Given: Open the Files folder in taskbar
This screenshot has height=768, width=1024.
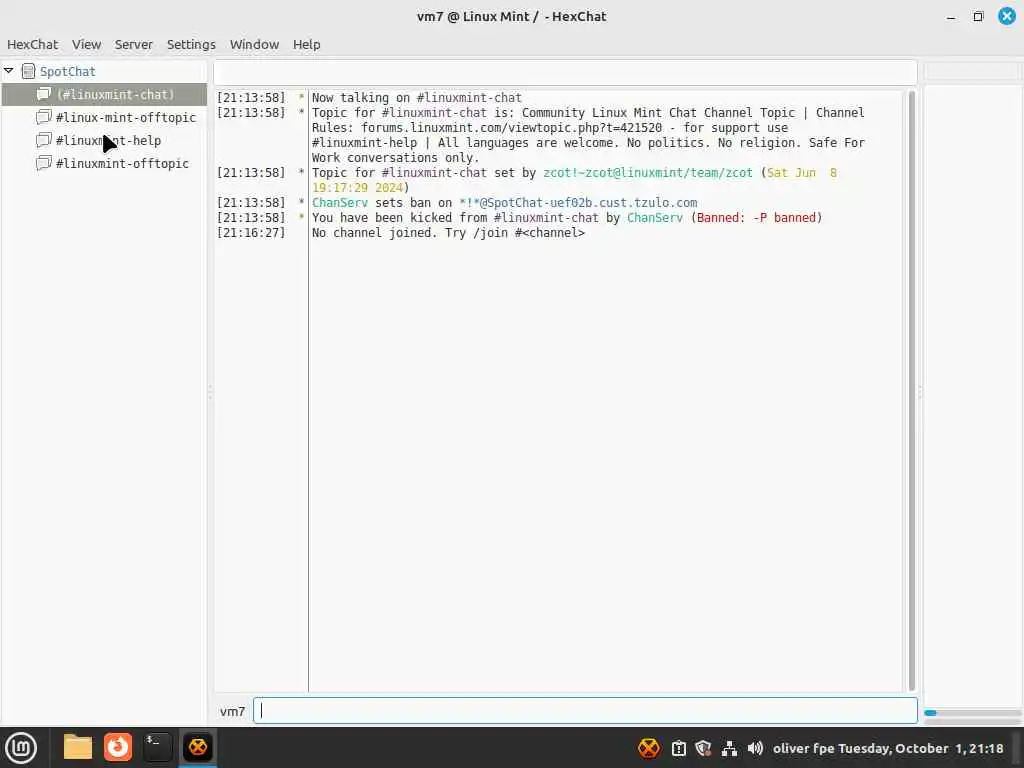Looking at the screenshot, I should (x=78, y=747).
